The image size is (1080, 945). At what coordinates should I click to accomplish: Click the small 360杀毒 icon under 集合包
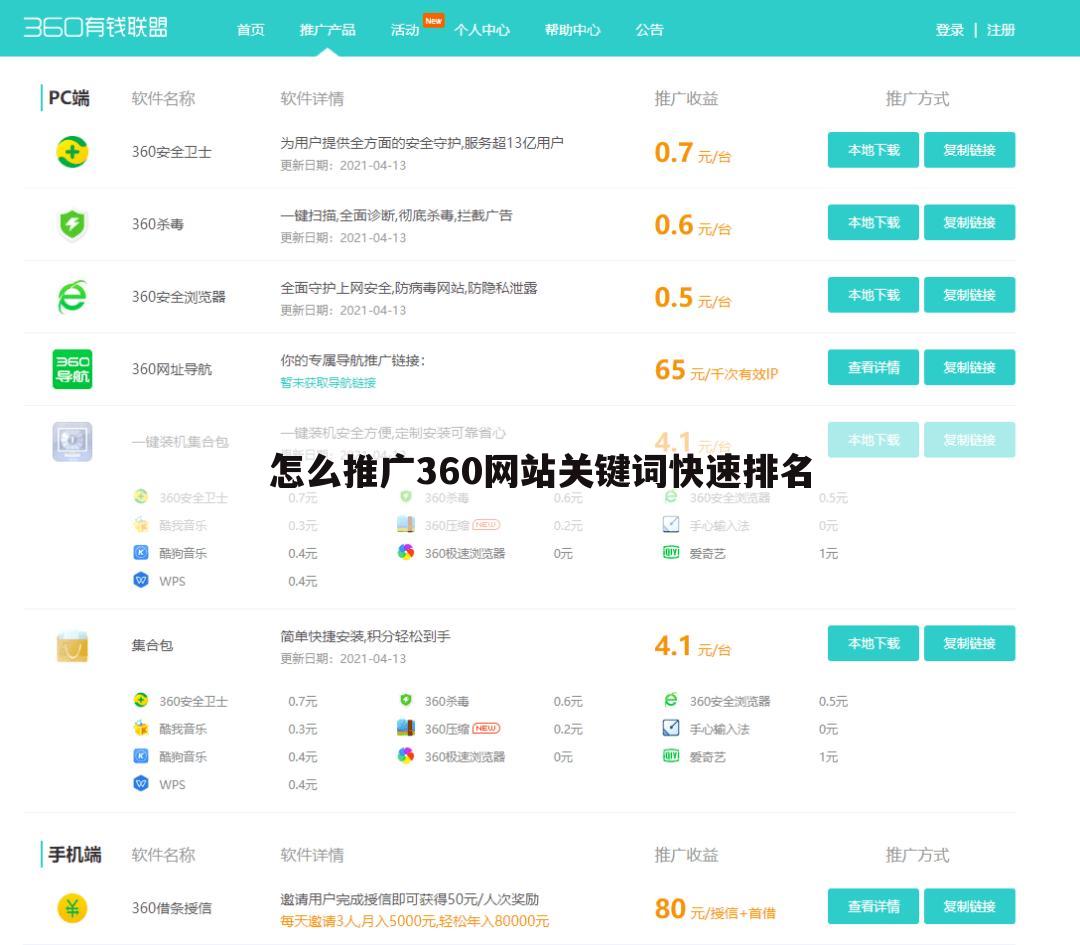[406, 700]
